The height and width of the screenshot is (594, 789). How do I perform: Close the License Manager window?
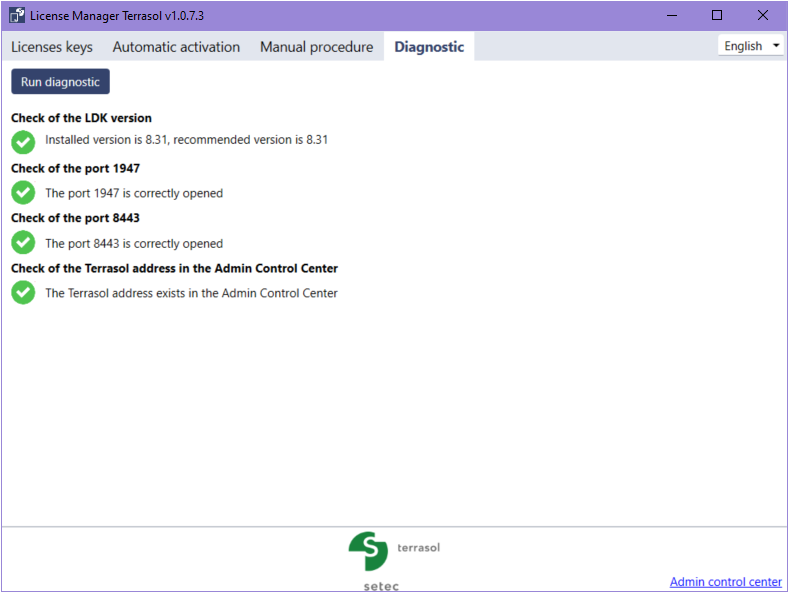click(763, 16)
